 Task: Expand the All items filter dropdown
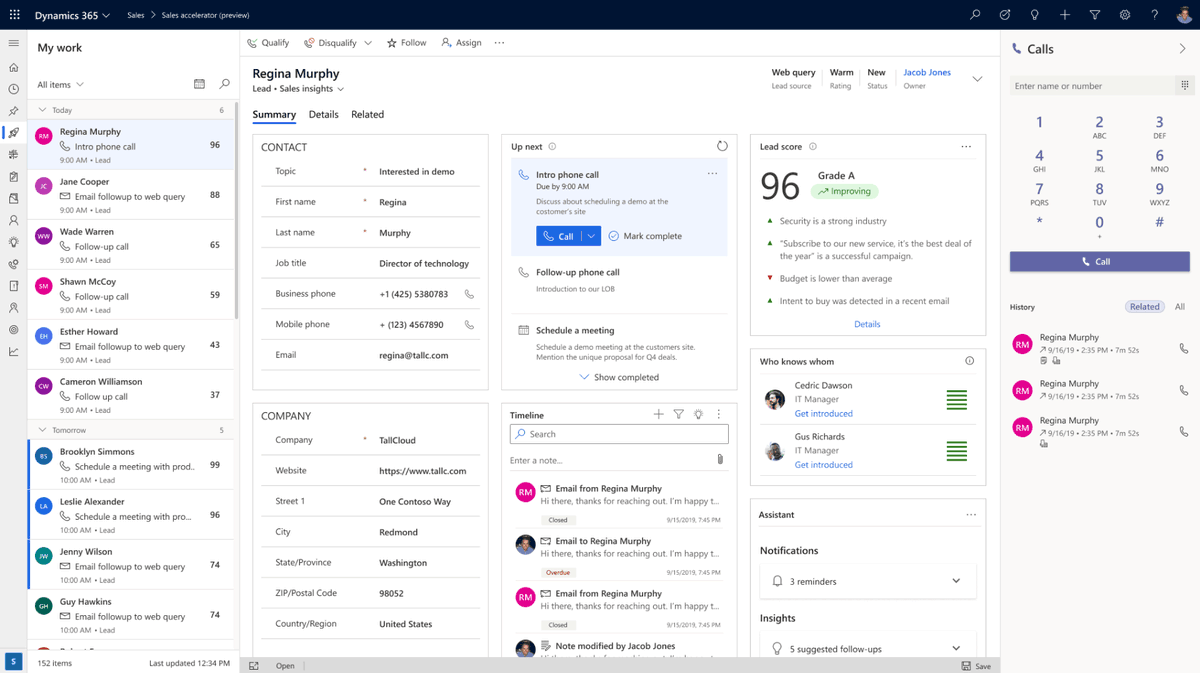(x=61, y=85)
